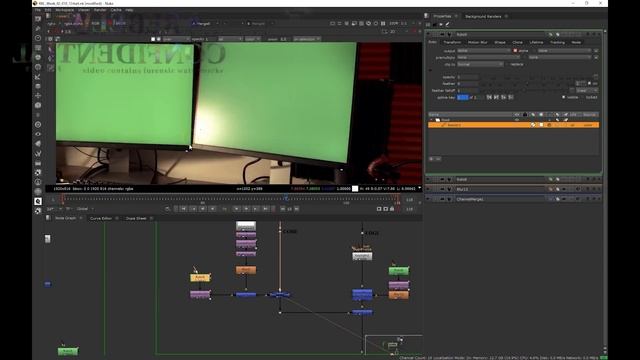Open the Merge nodes toolbar icon

[38, 86]
